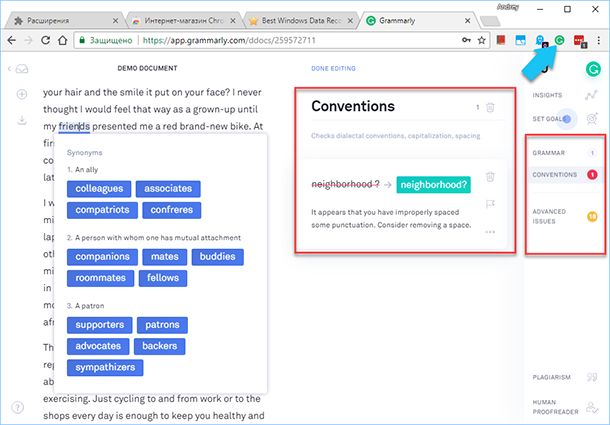Open the Insights chart icon
The height and width of the screenshot is (425, 610).
click(x=592, y=94)
